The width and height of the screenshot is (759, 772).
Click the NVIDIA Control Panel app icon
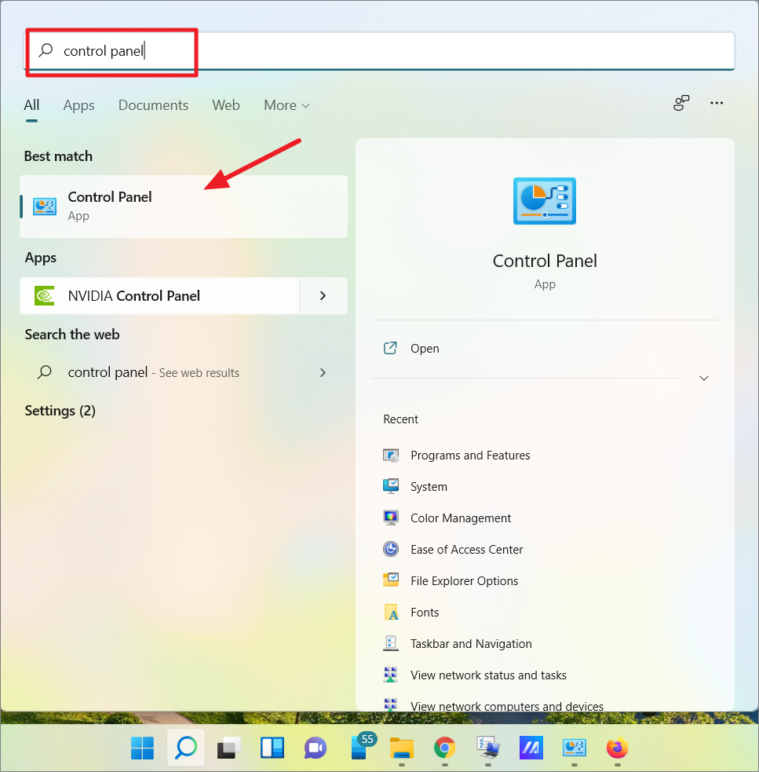tap(44, 296)
